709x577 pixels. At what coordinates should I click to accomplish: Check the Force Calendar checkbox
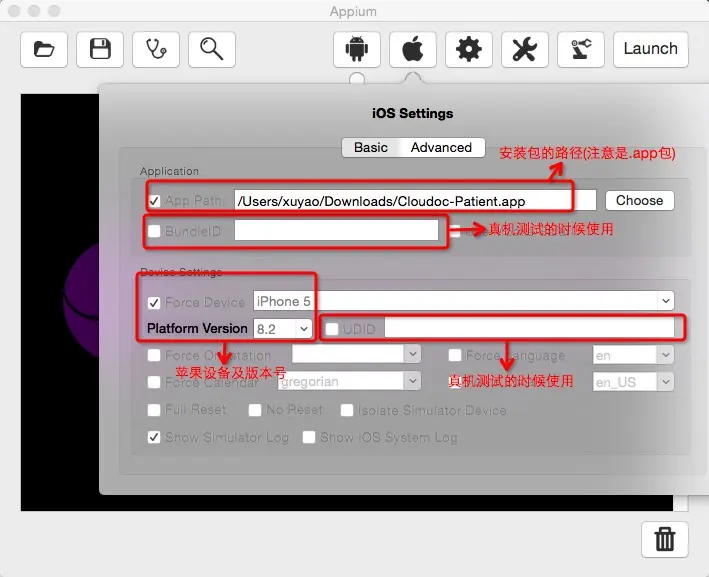[154, 382]
